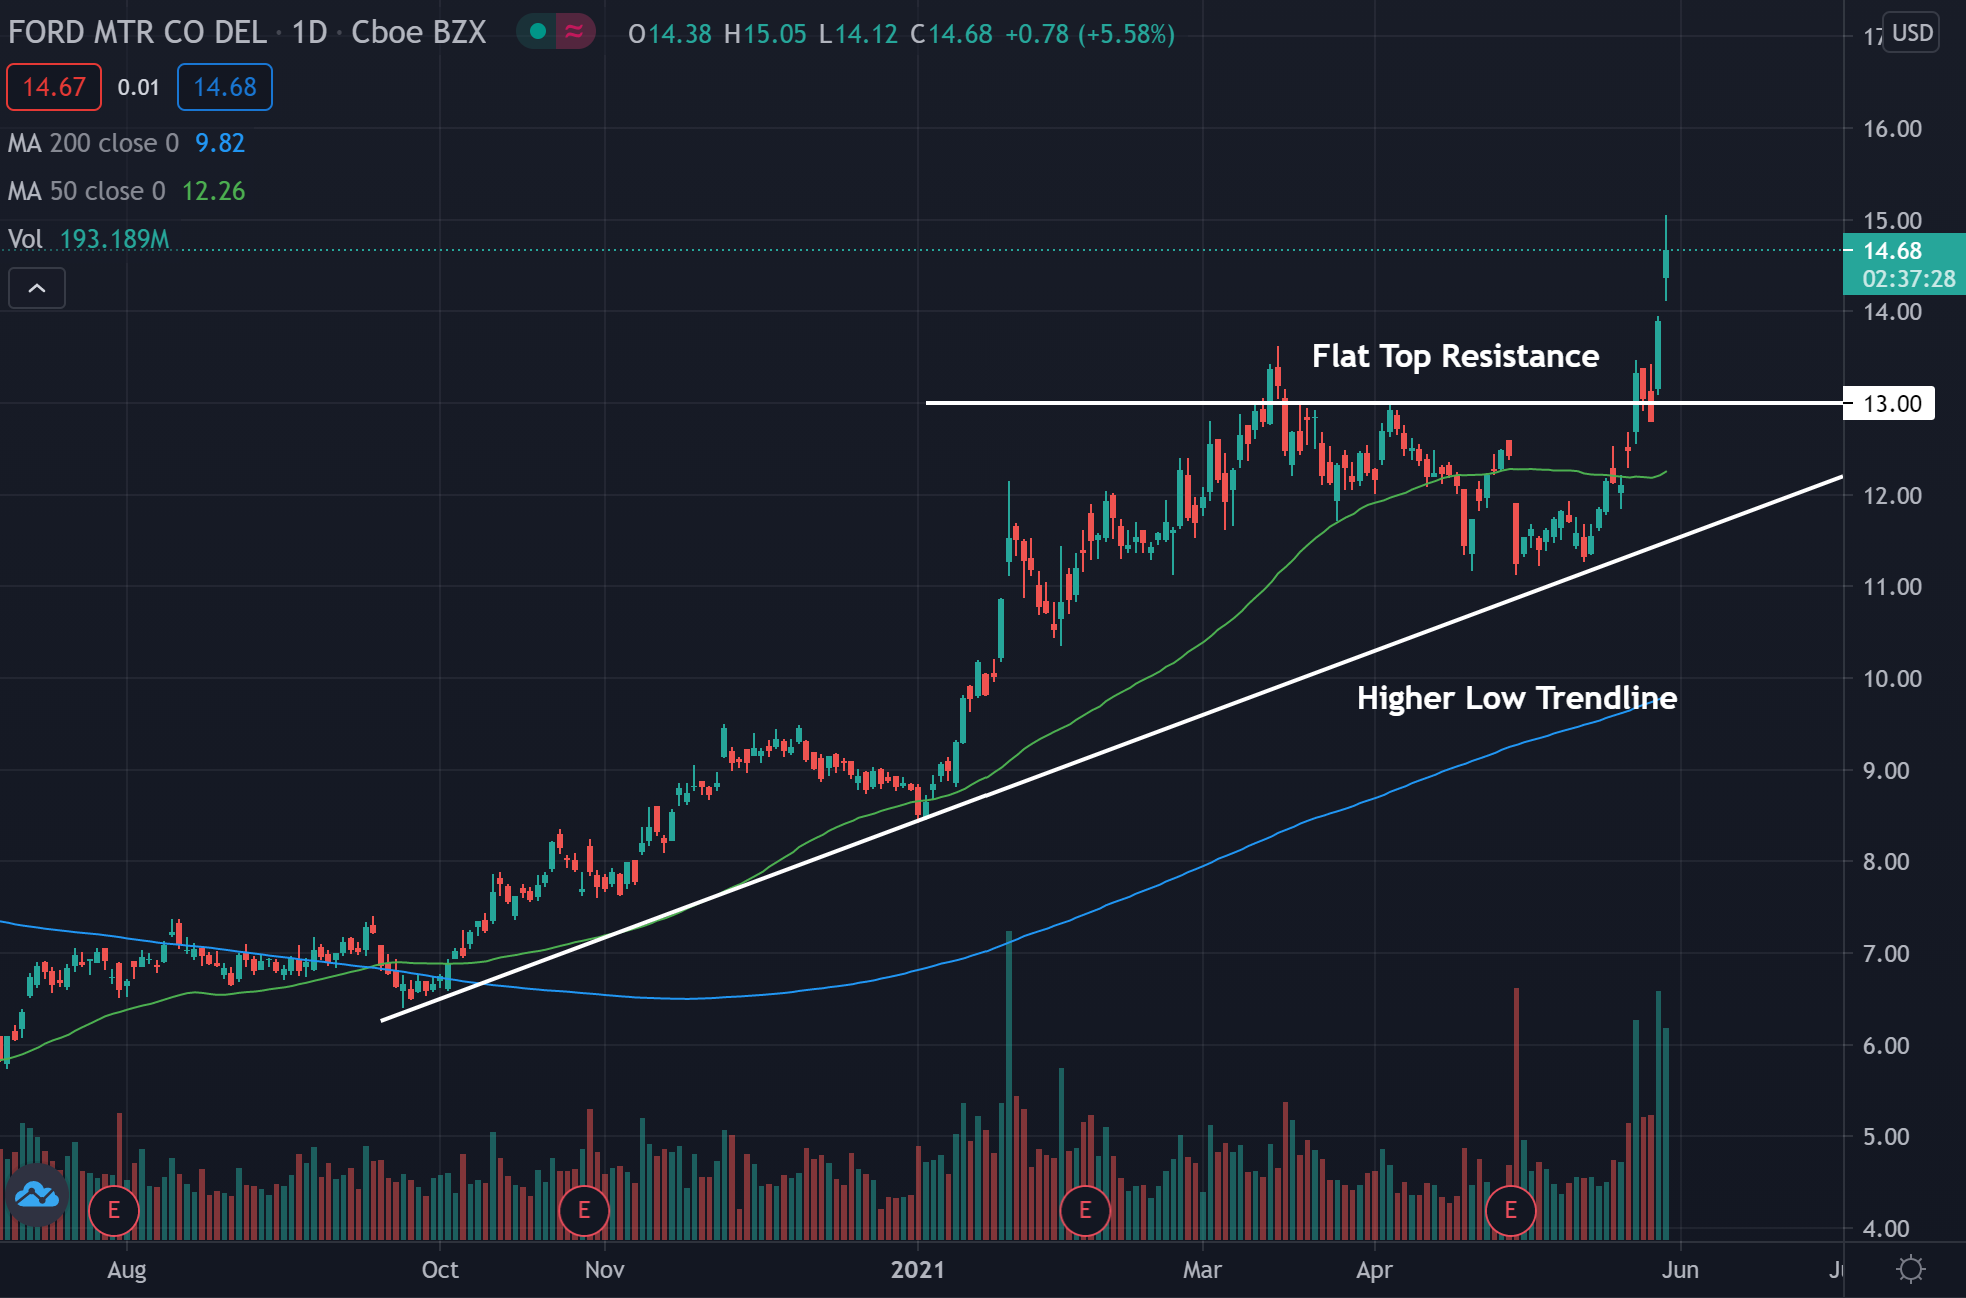Open the earnings marker before March

click(x=1085, y=1210)
